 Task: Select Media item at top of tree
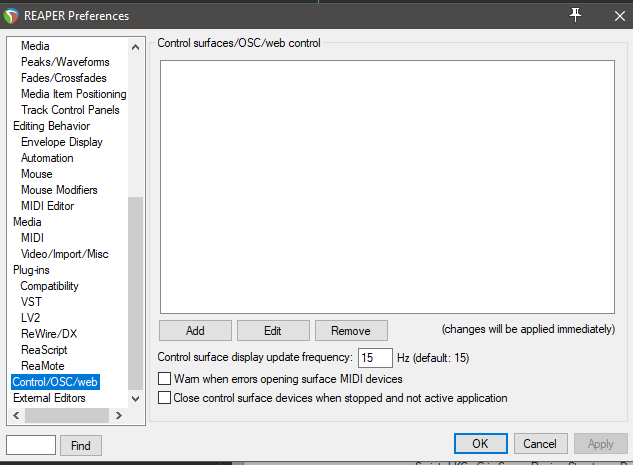[x=35, y=46]
